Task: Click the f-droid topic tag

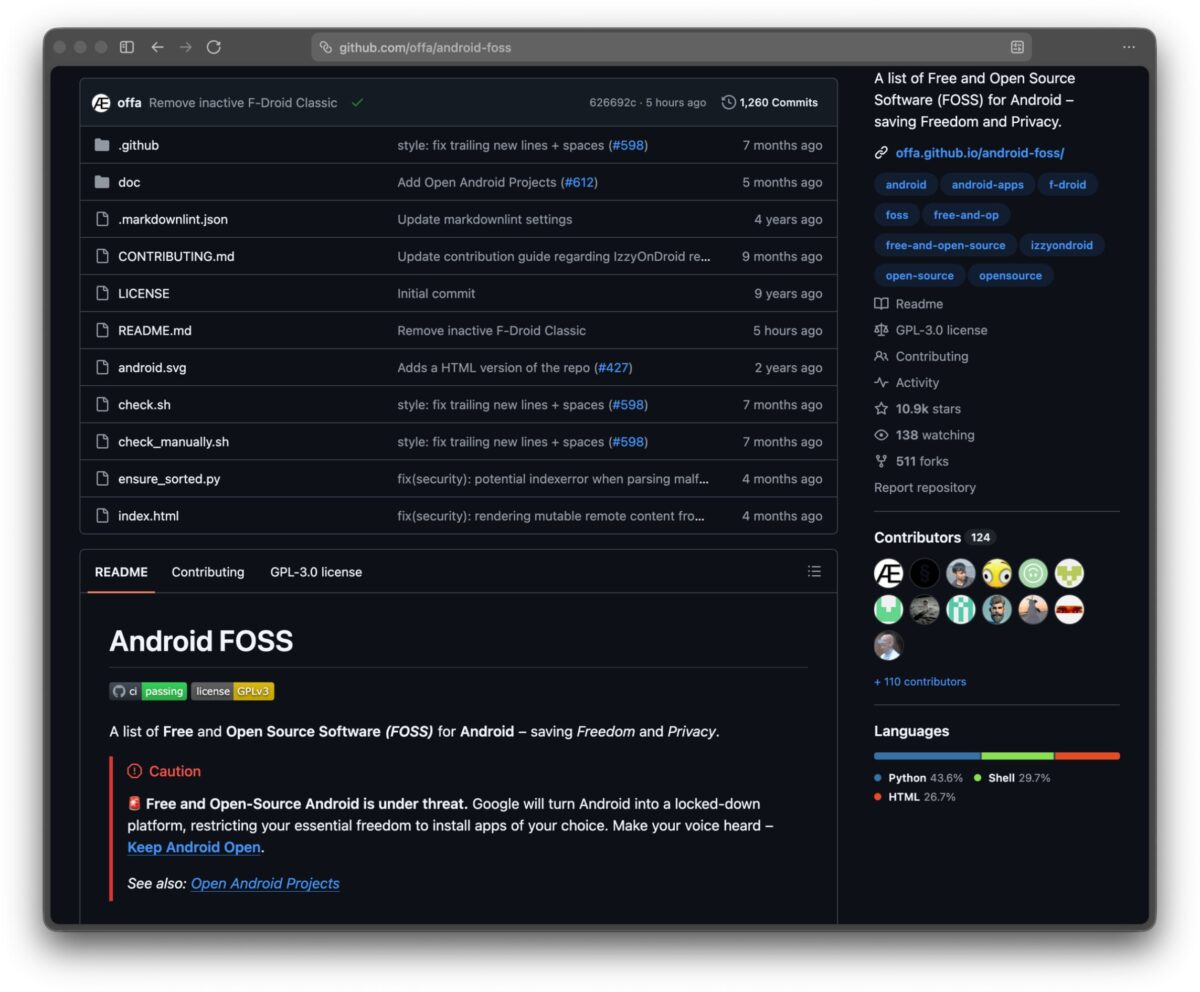Action: click(1067, 185)
